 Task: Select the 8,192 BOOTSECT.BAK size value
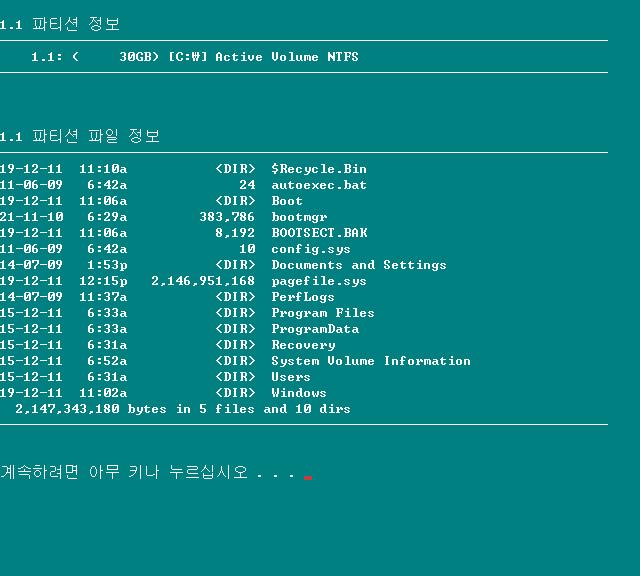pos(235,233)
